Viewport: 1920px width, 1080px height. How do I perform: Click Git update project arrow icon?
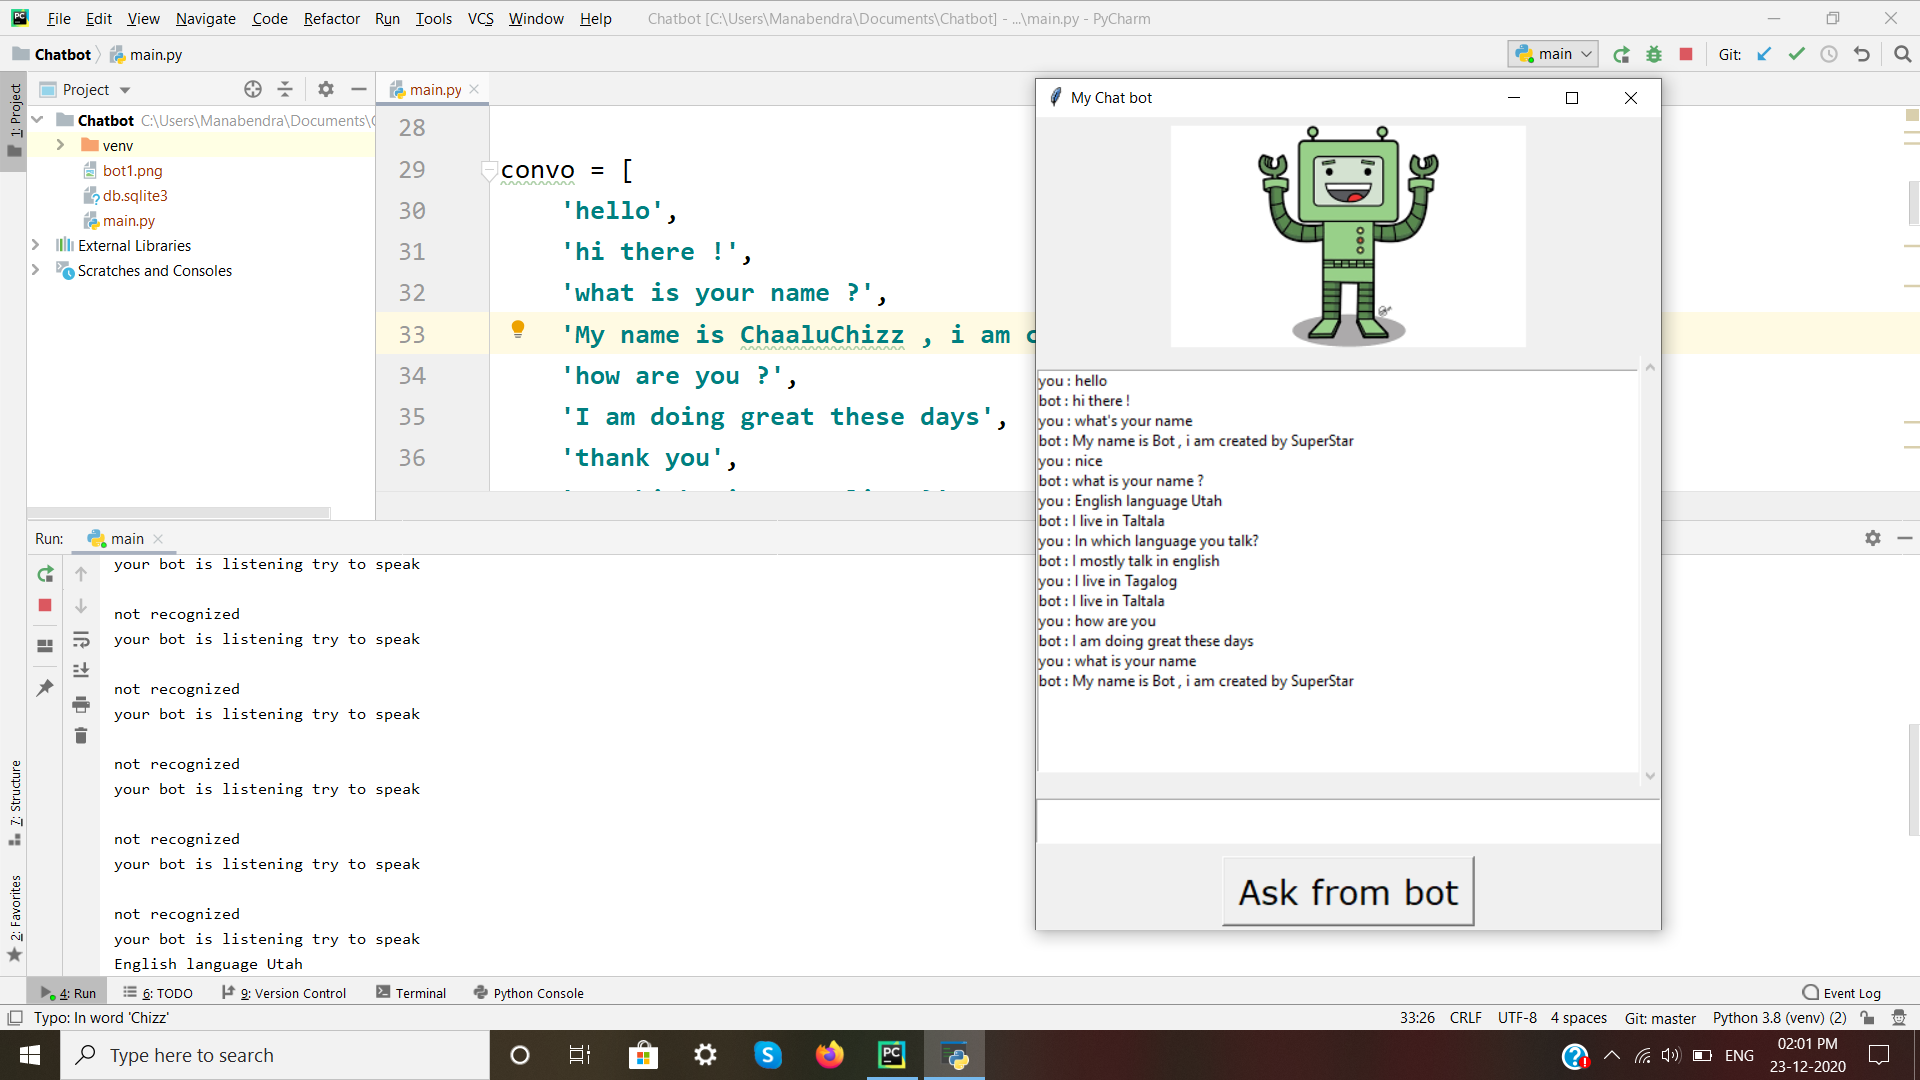(x=1764, y=55)
